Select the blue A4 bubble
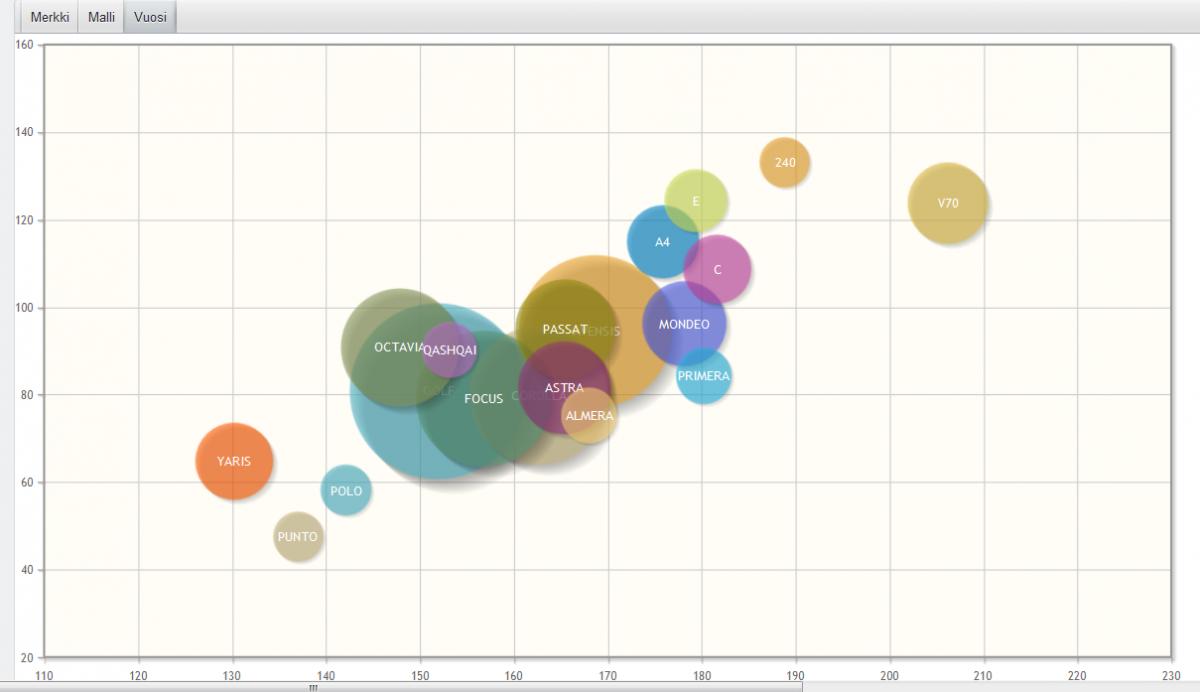This screenshot has height=692, width=1200. [662, 242]
